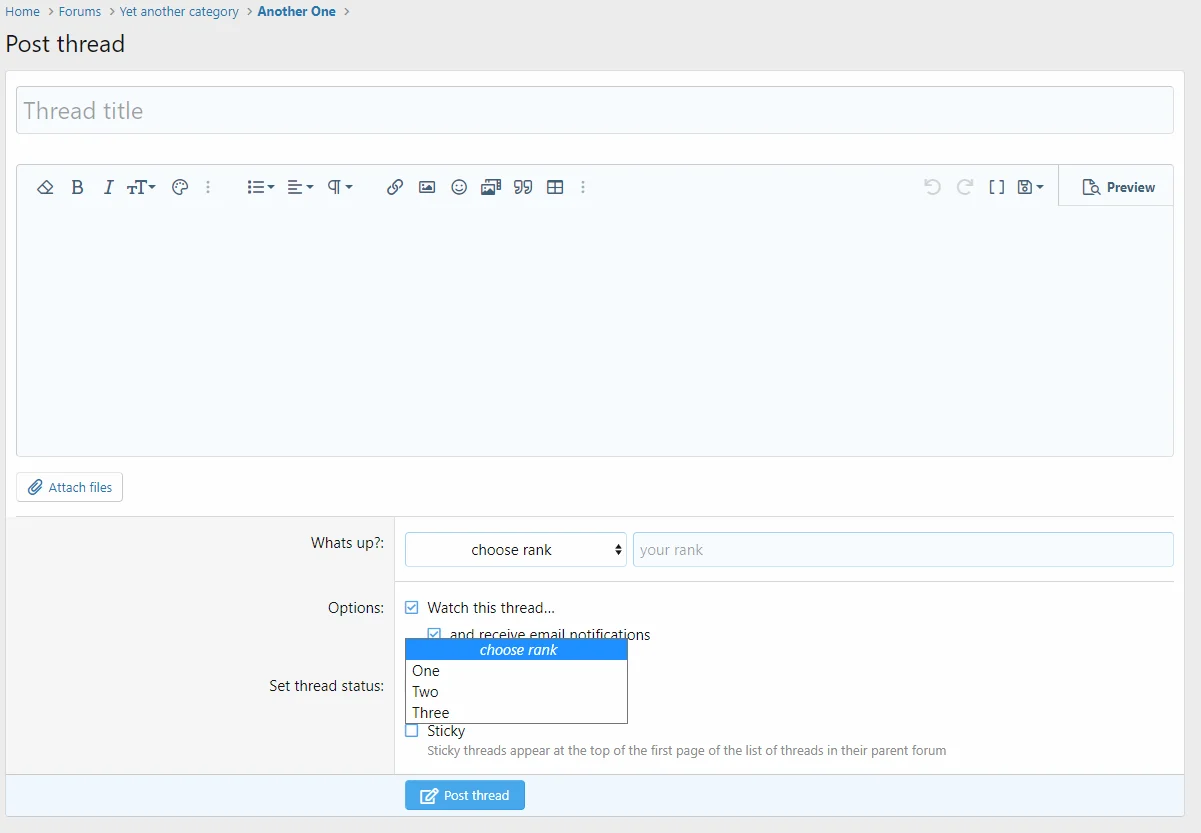
Task: Toggle receive email notifications checkbox
Action: [434, 634]
